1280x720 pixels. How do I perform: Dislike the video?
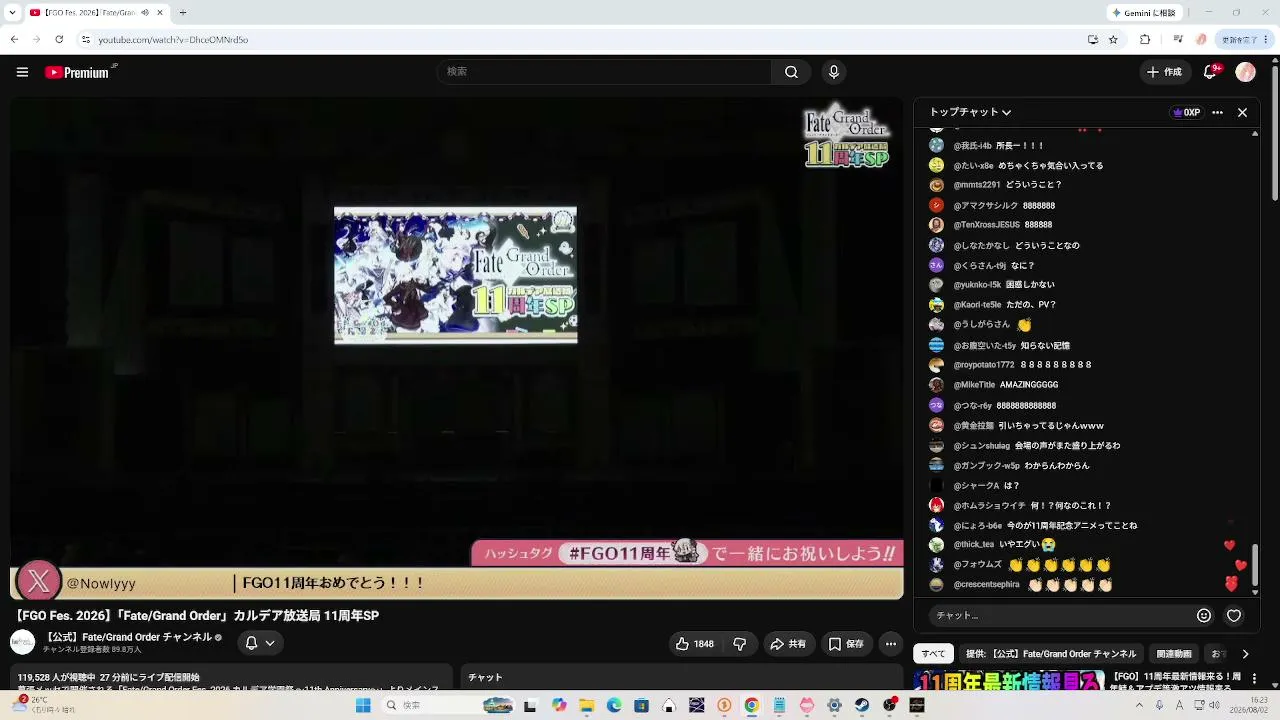740,644
